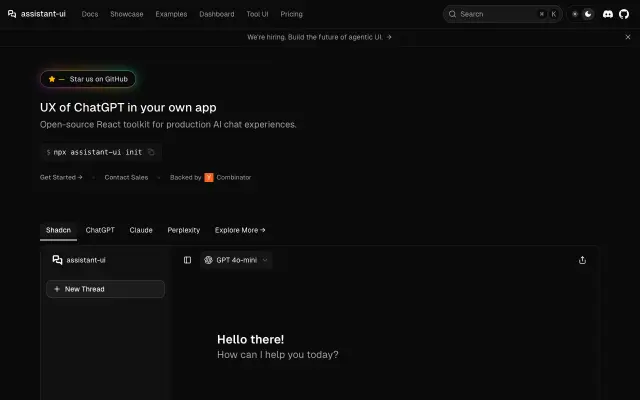This screenshot has height=400, width=640.
Task: Click the assistant-ui logo in header
Action: 37,14
